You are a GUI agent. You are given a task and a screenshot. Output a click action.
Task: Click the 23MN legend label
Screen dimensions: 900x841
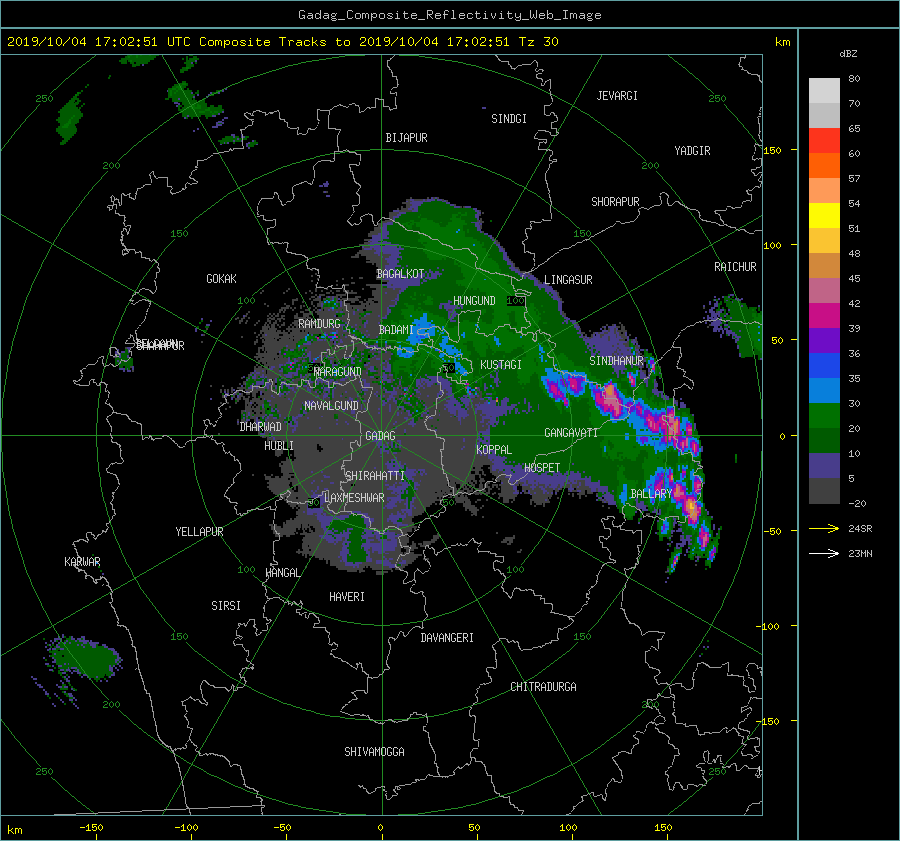[x=860, y=553]
